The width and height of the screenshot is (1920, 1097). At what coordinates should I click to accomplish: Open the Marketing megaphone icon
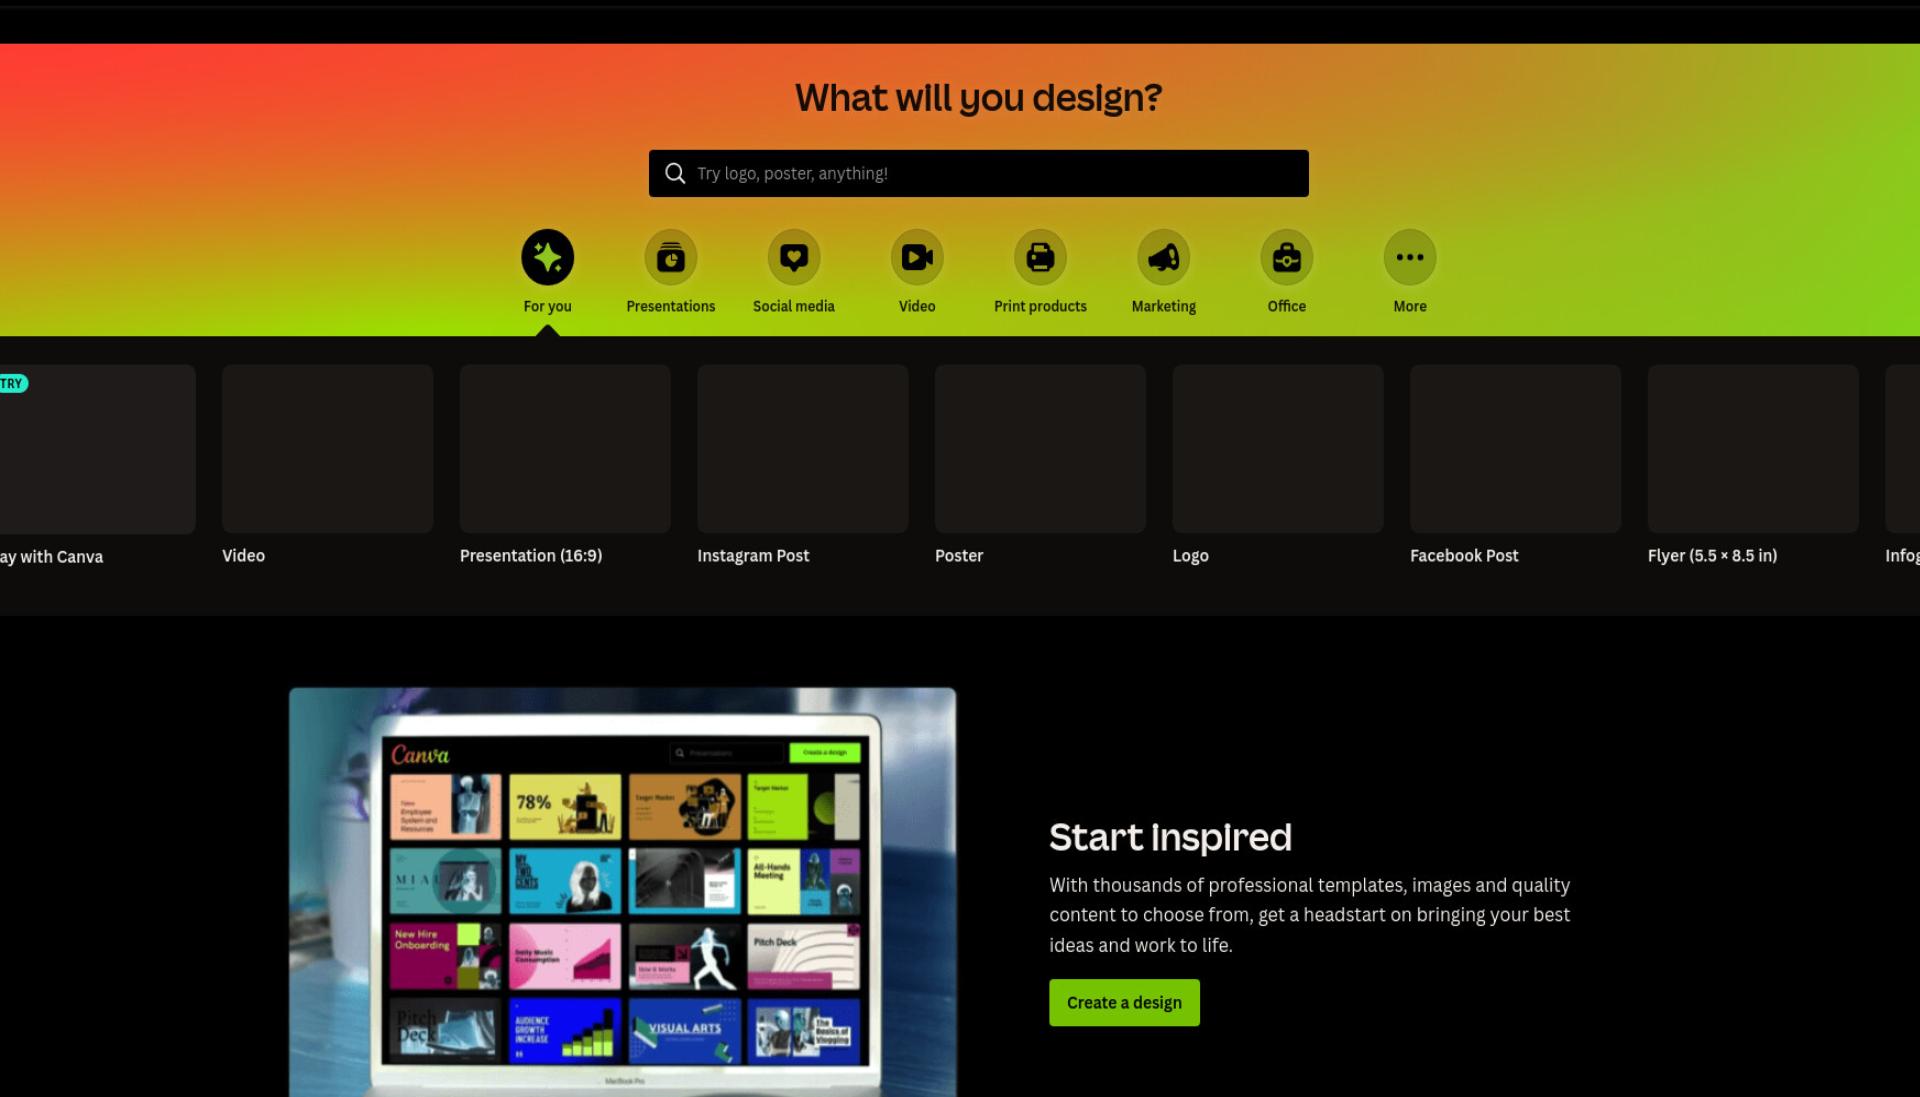1163,257
